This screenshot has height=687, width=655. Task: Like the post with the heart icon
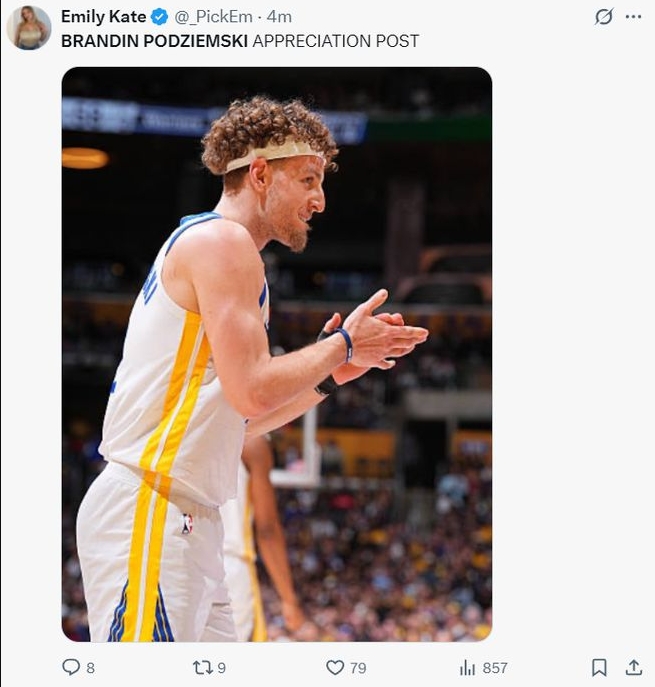336,667
